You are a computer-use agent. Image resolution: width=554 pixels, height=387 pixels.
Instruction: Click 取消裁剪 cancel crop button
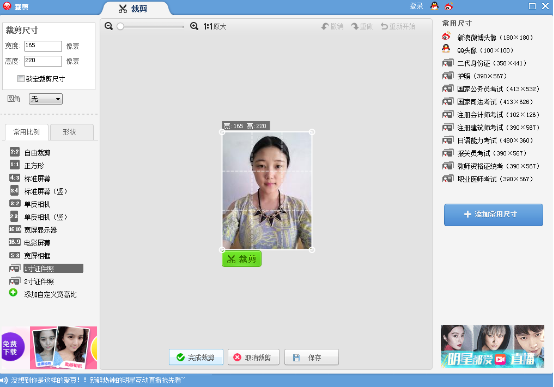(x=254, y=357)
